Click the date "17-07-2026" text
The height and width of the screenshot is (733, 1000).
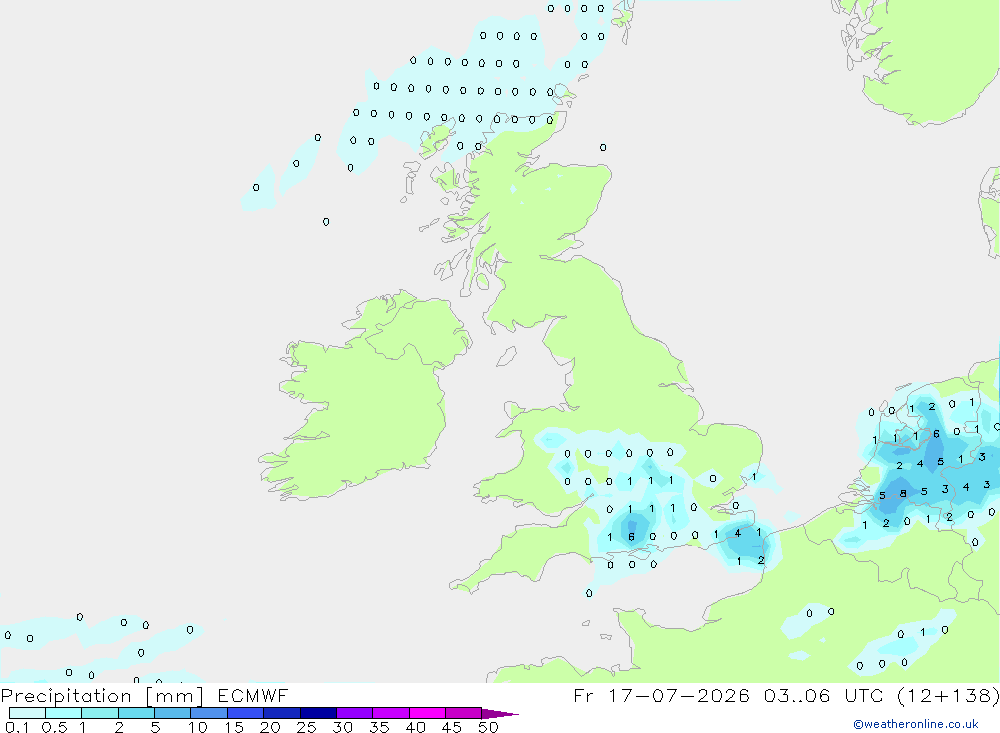[x=679, y=695]
